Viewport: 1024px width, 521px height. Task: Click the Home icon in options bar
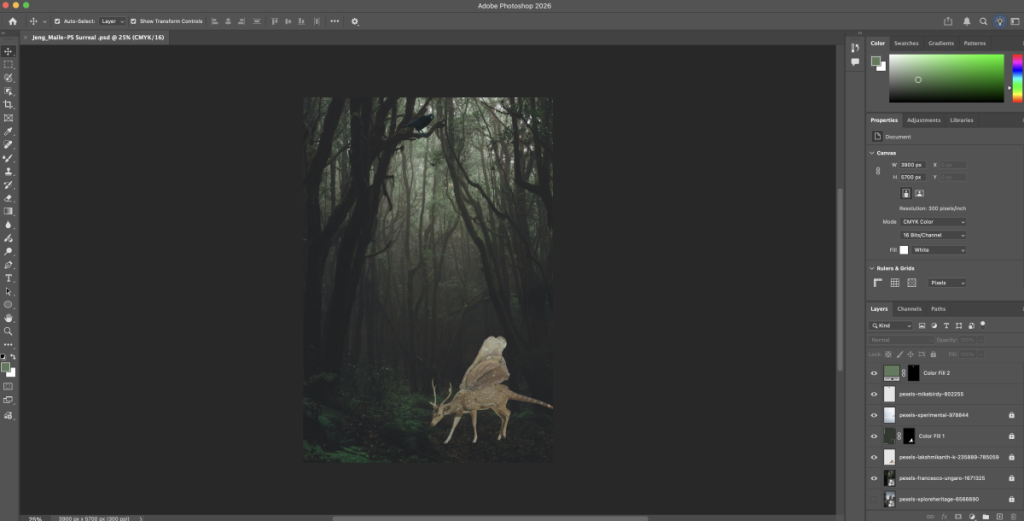13,21
